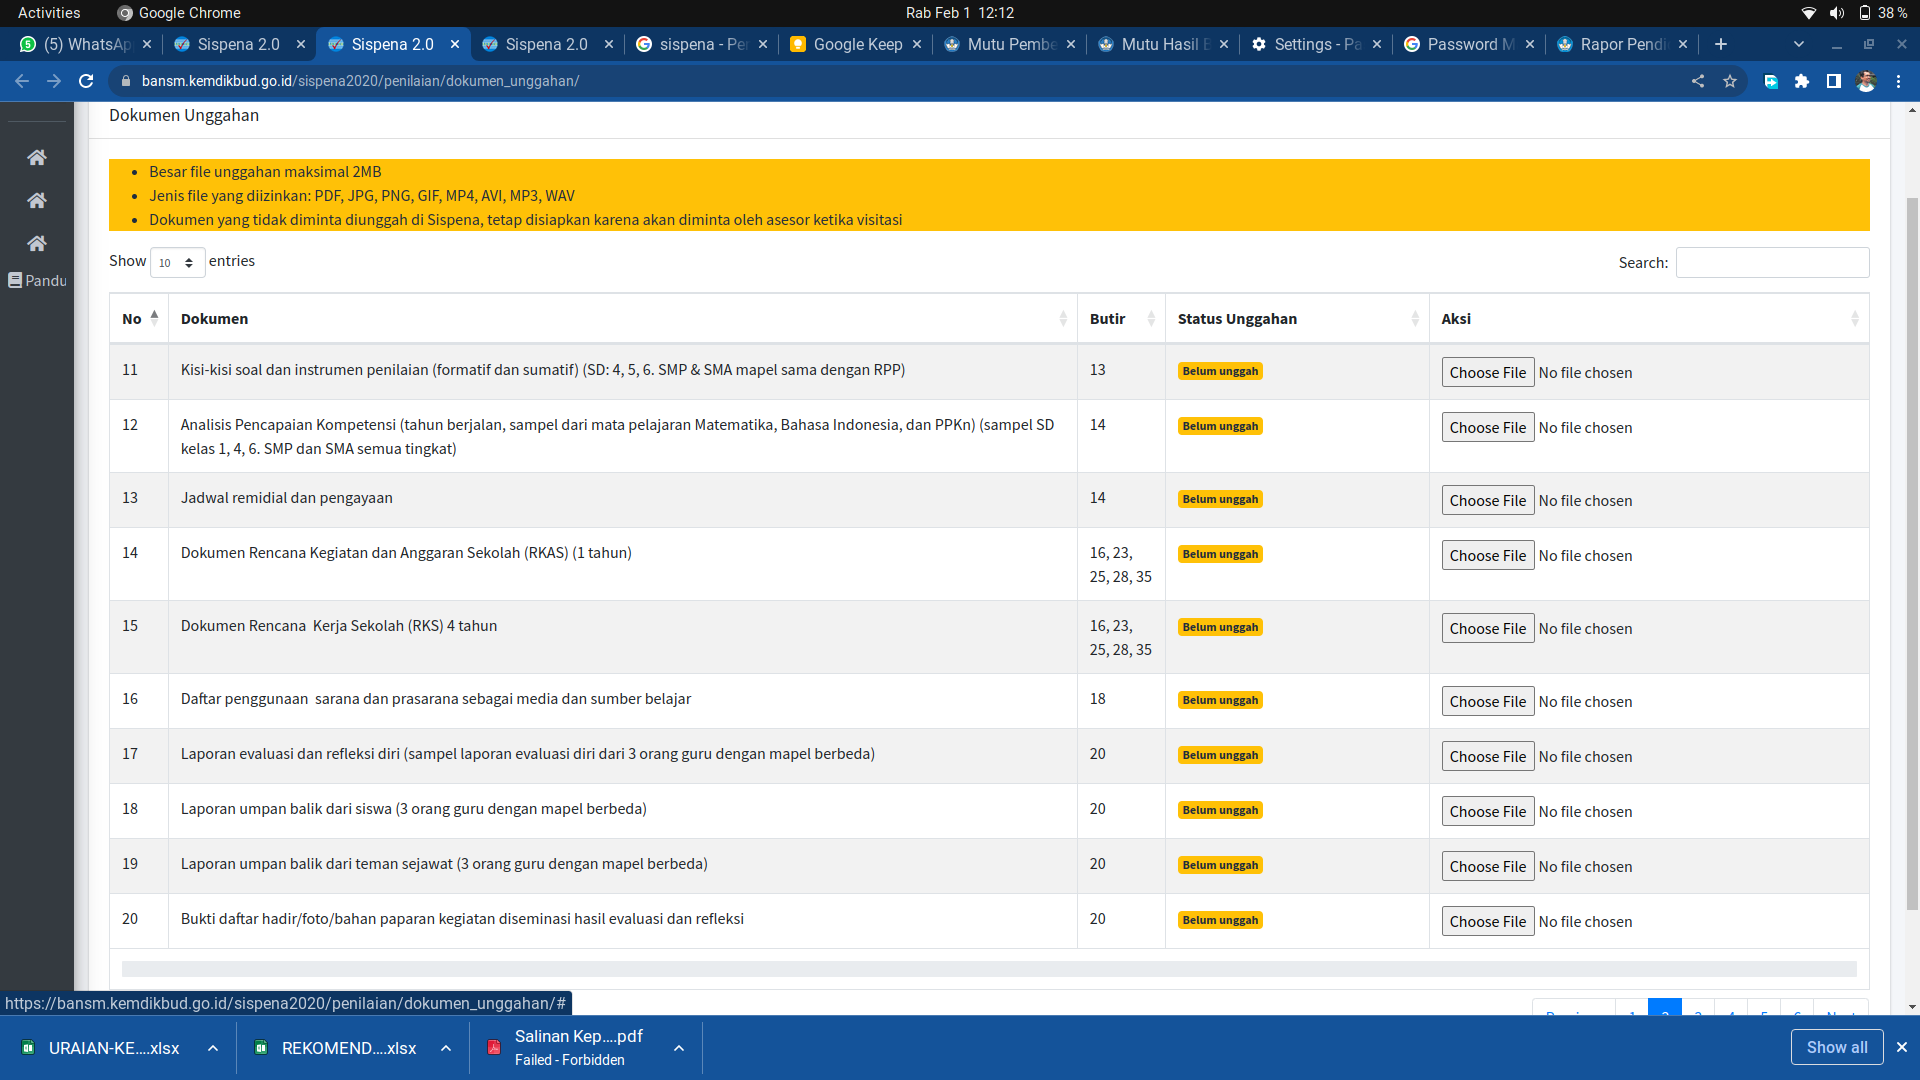The height and width of the screenshot is (1080, 1920).
Task: Choose File for Analisis Pencapaian Kompetensi
Action: 1488,427
